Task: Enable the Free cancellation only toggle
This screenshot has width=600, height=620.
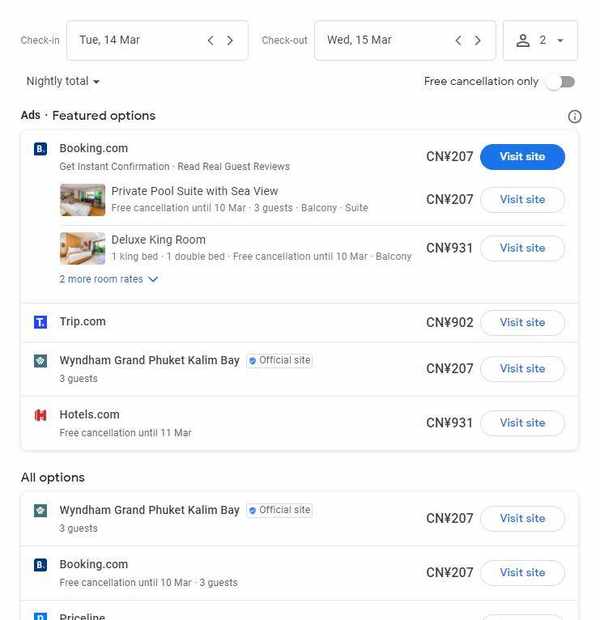Action: tap(560, 82)
